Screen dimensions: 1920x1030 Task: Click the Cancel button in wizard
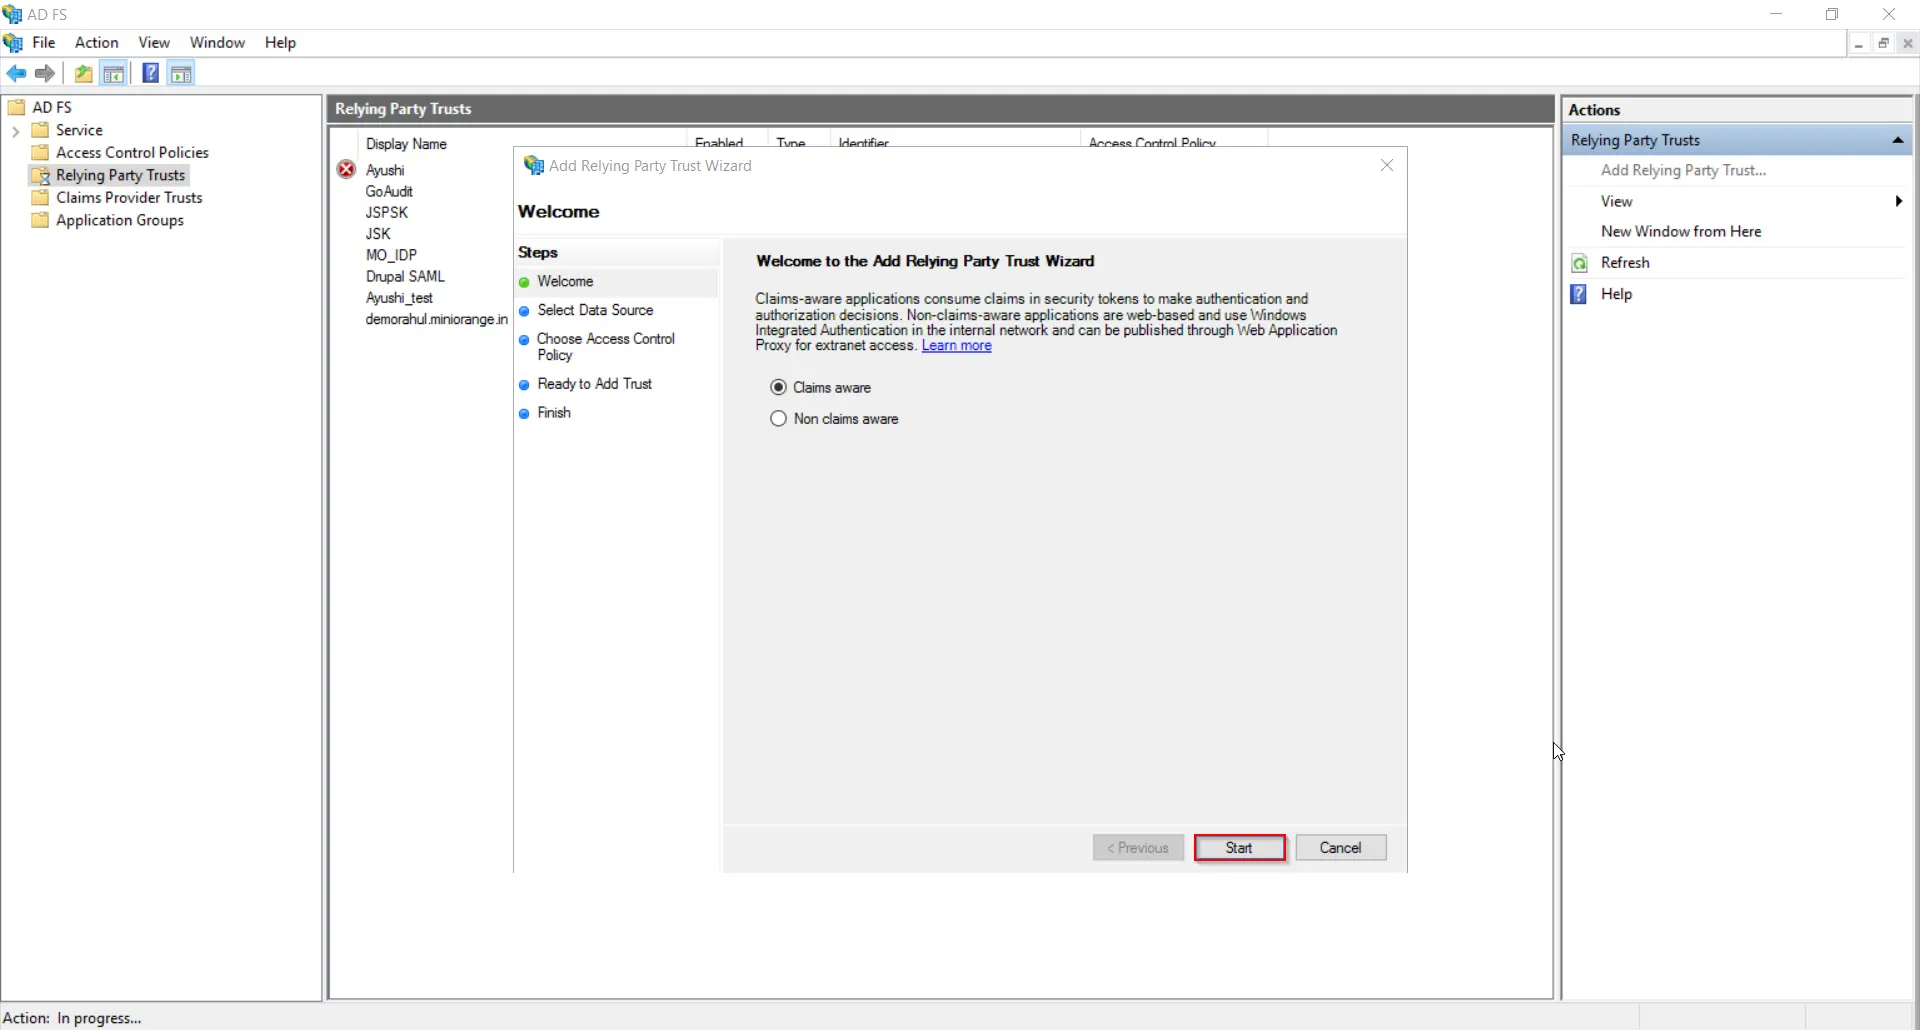tap(1341, 848)
